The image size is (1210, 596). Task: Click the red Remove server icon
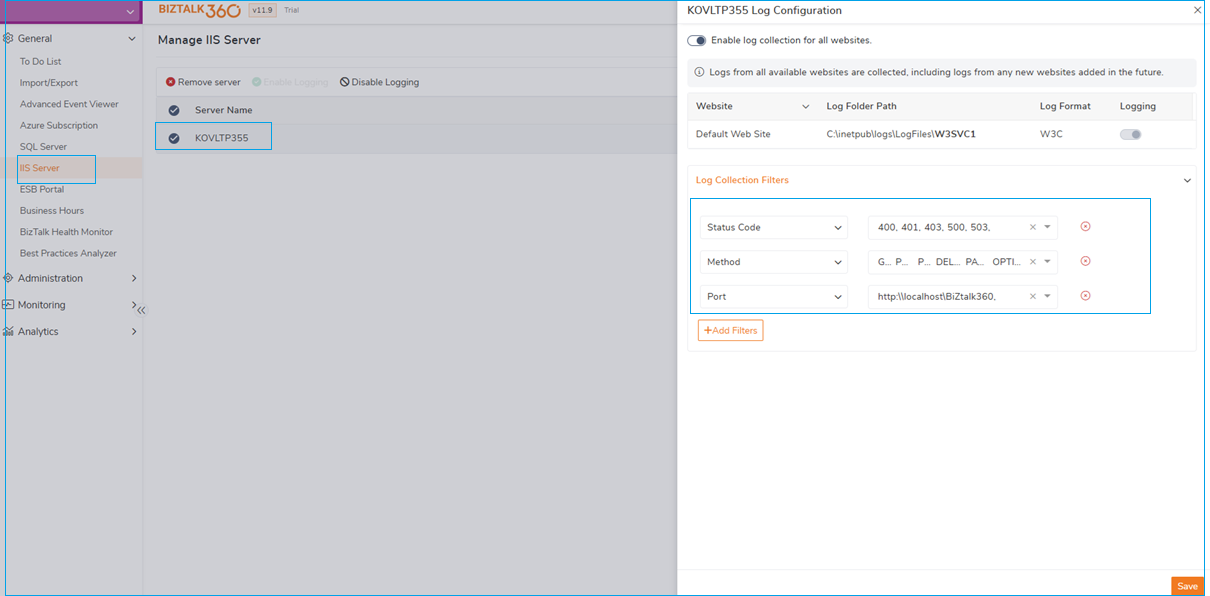170,82
